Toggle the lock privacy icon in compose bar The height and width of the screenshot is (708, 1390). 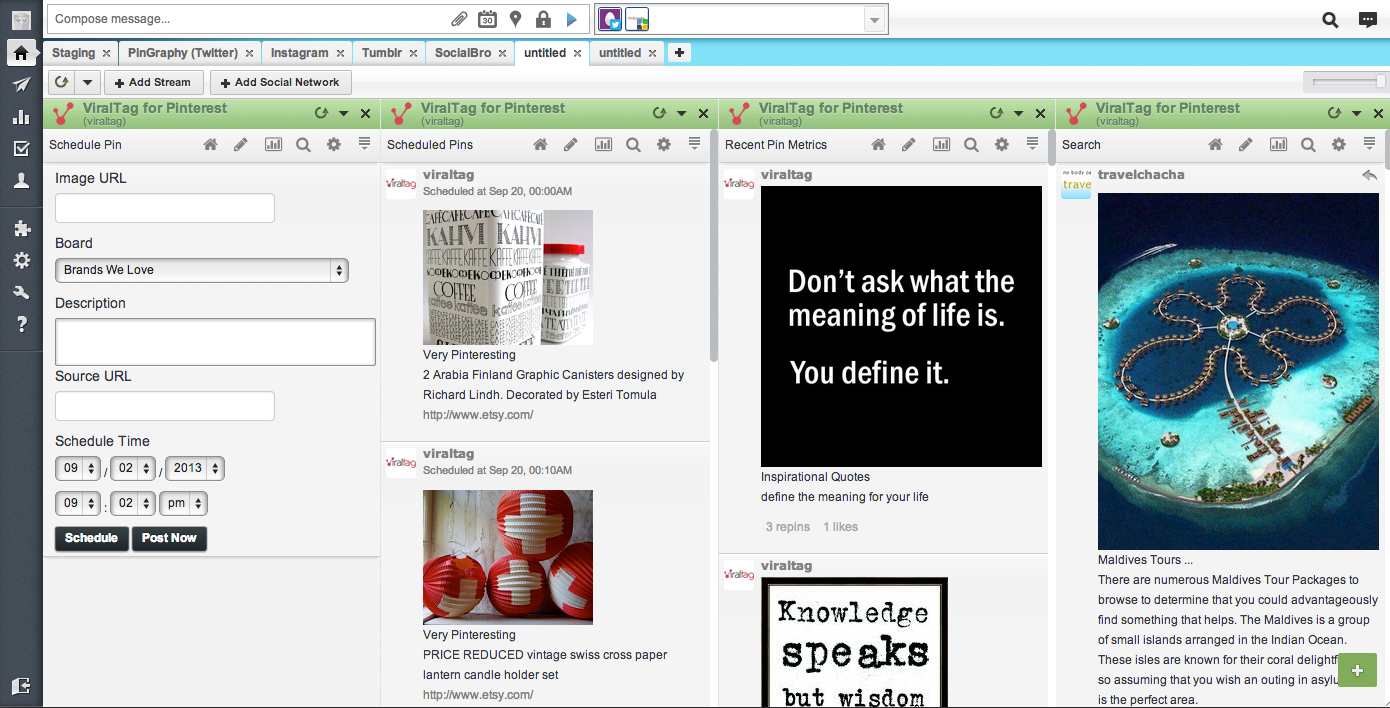pyautogui.click(x=543, y=19)
